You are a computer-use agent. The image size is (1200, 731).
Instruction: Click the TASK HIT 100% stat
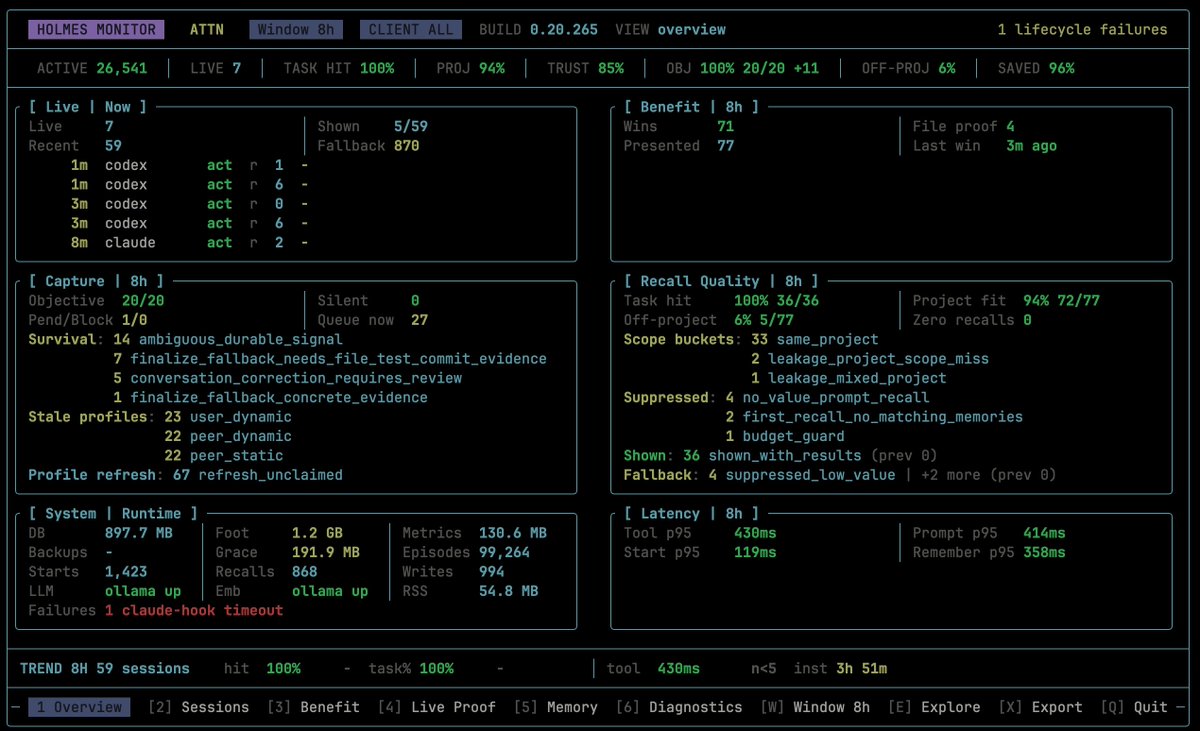[338, 69]
